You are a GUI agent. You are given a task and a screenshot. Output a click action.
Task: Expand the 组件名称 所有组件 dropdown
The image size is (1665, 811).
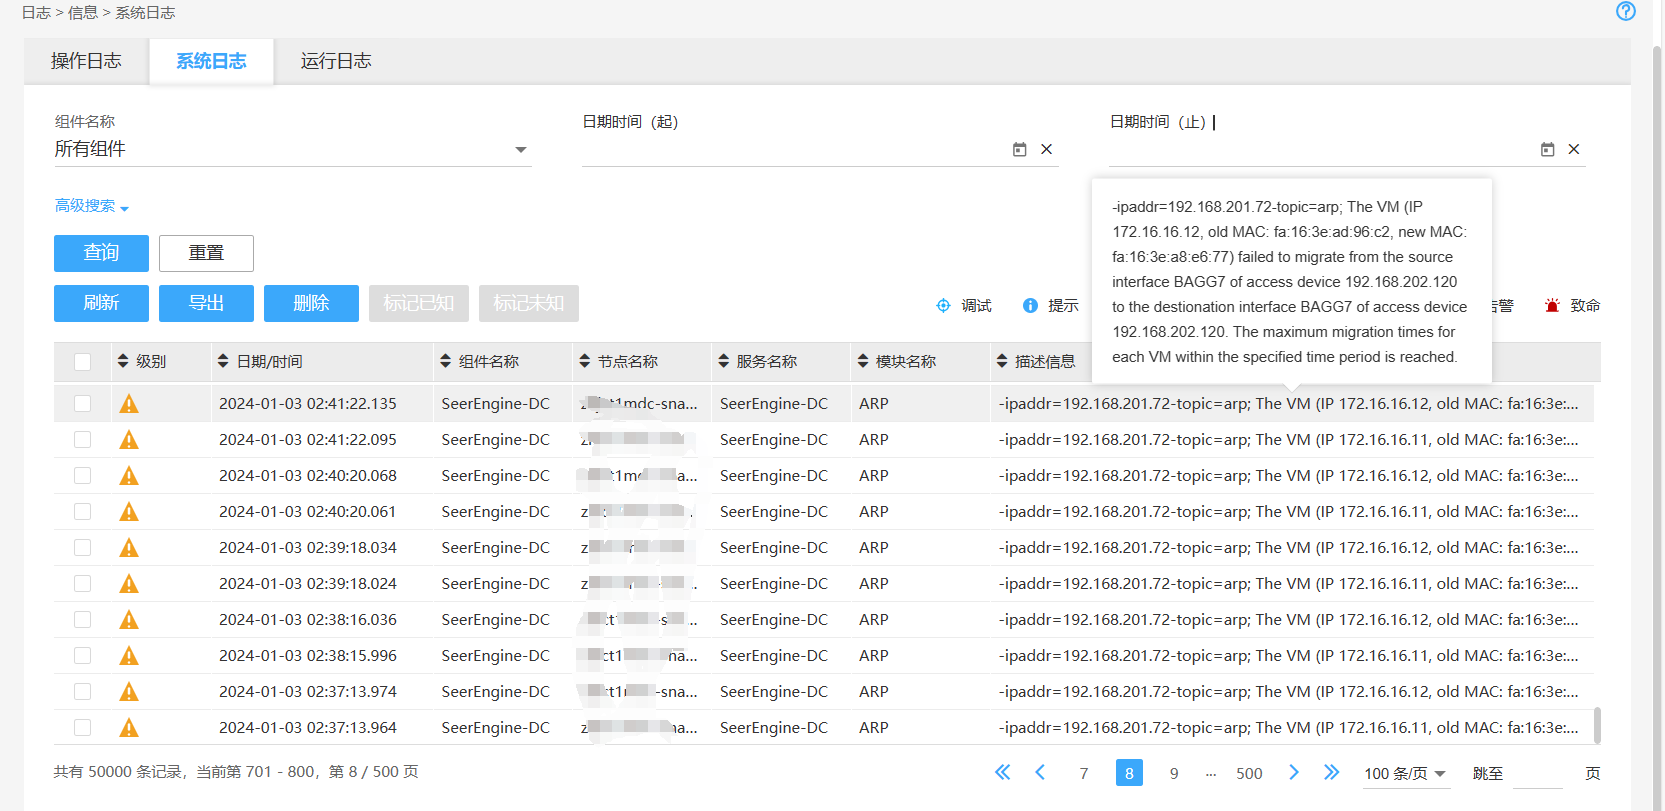point(520,150)
